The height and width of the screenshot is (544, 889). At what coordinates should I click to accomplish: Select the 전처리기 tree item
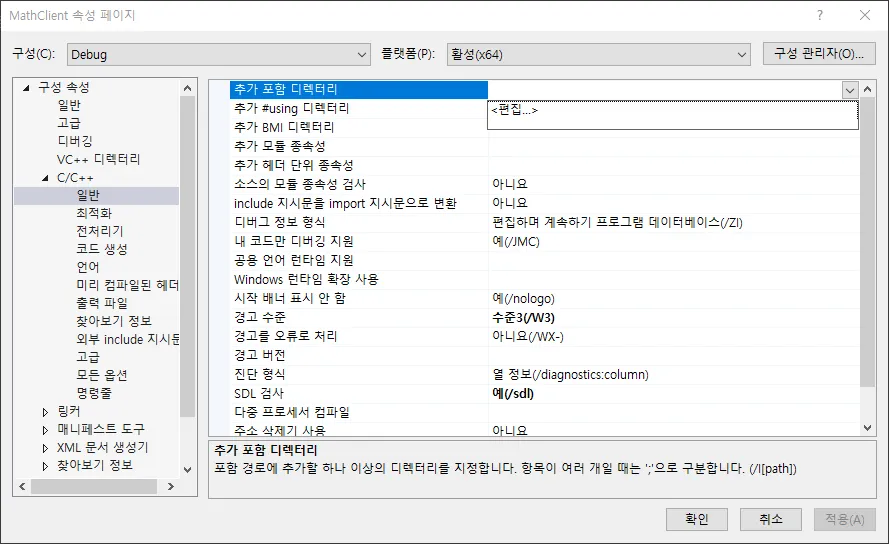tap(100, 231)
